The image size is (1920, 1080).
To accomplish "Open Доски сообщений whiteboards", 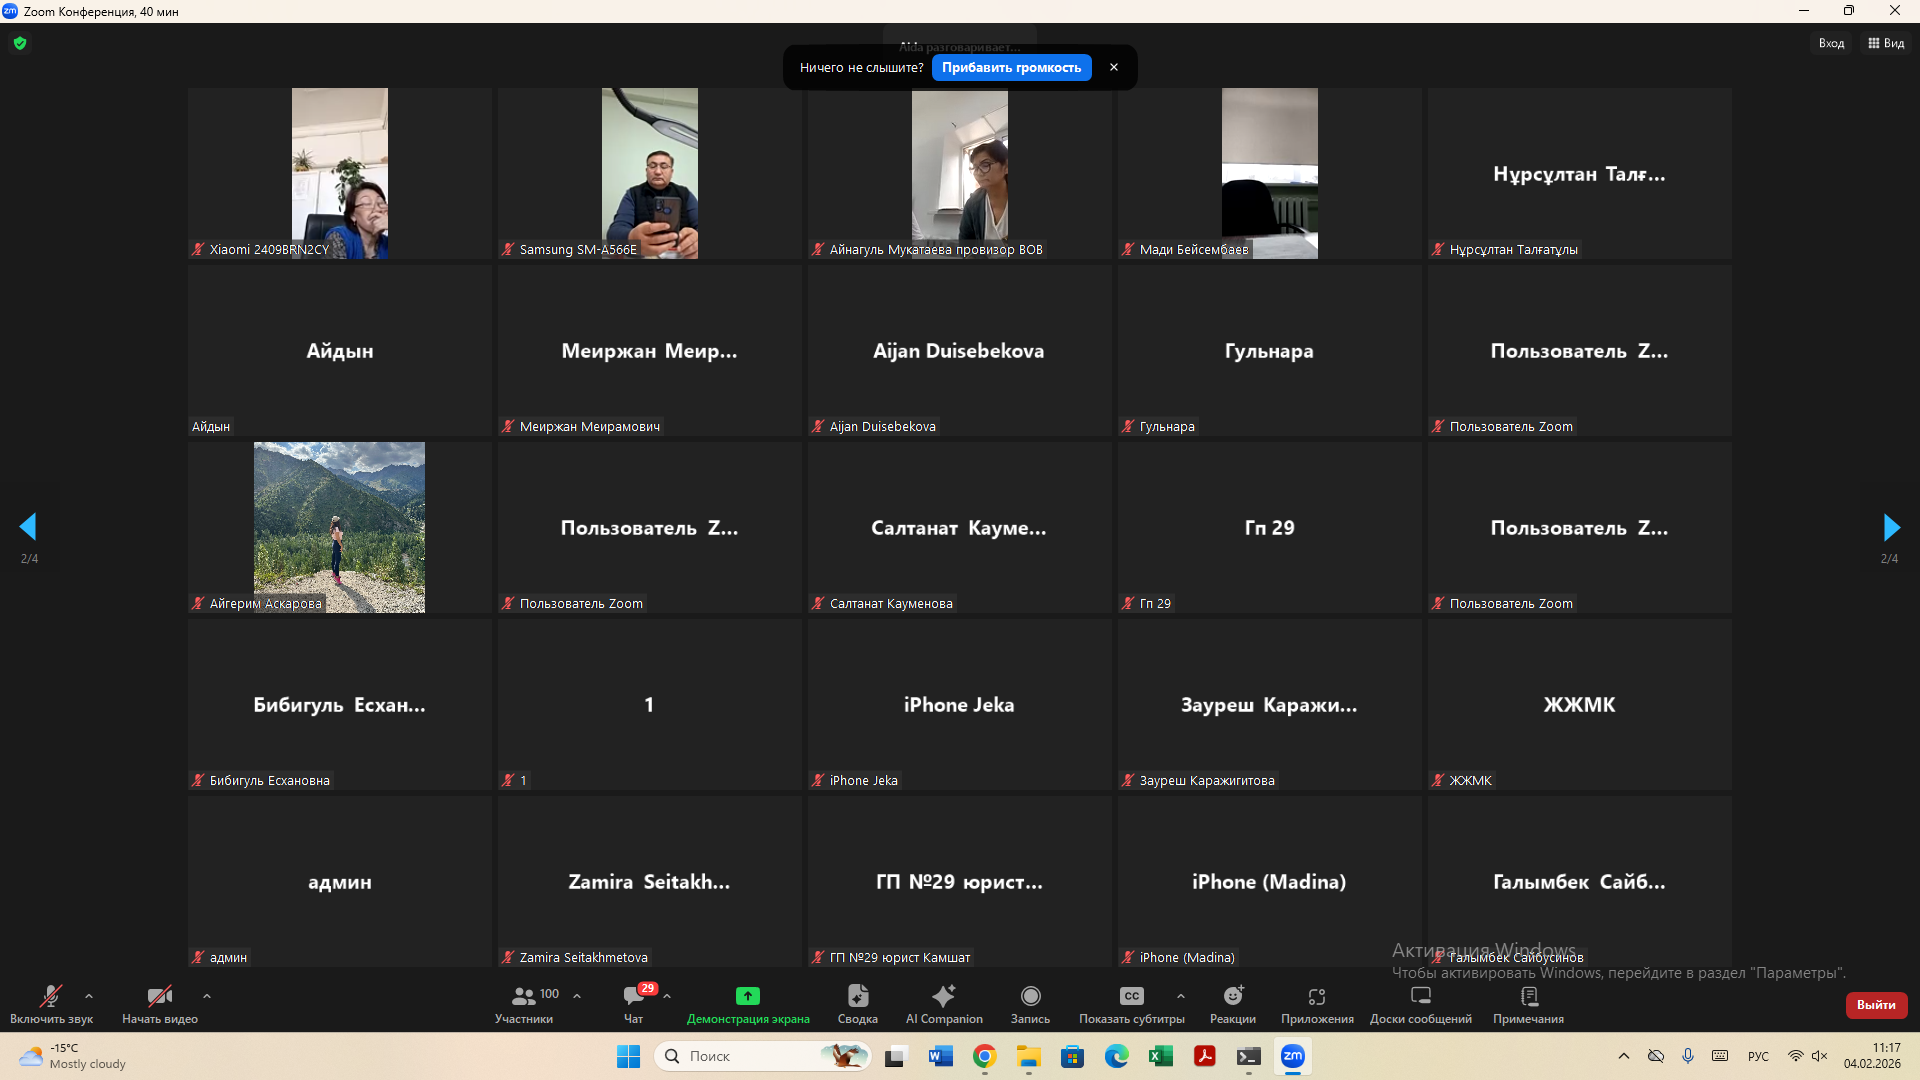I will pyautogui.click(x=1420, y=996).
